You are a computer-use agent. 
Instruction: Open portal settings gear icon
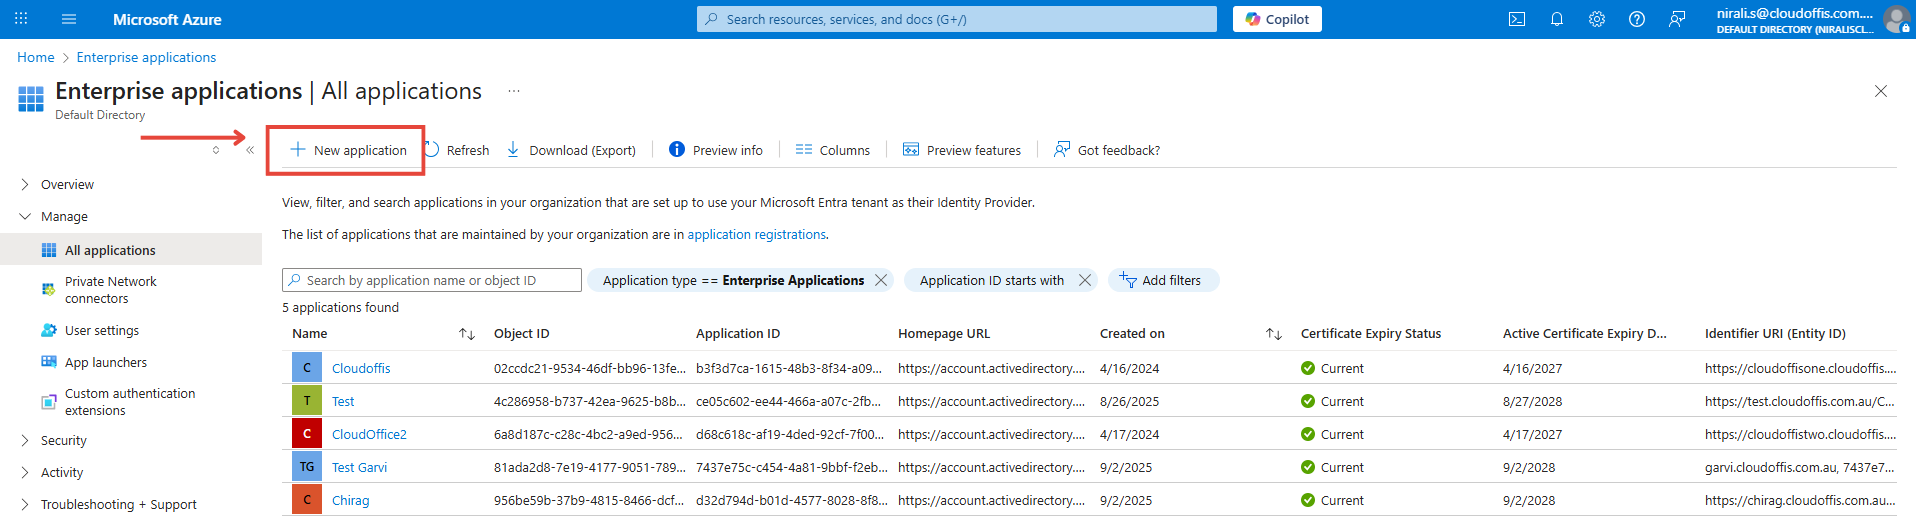point(1597,19)
